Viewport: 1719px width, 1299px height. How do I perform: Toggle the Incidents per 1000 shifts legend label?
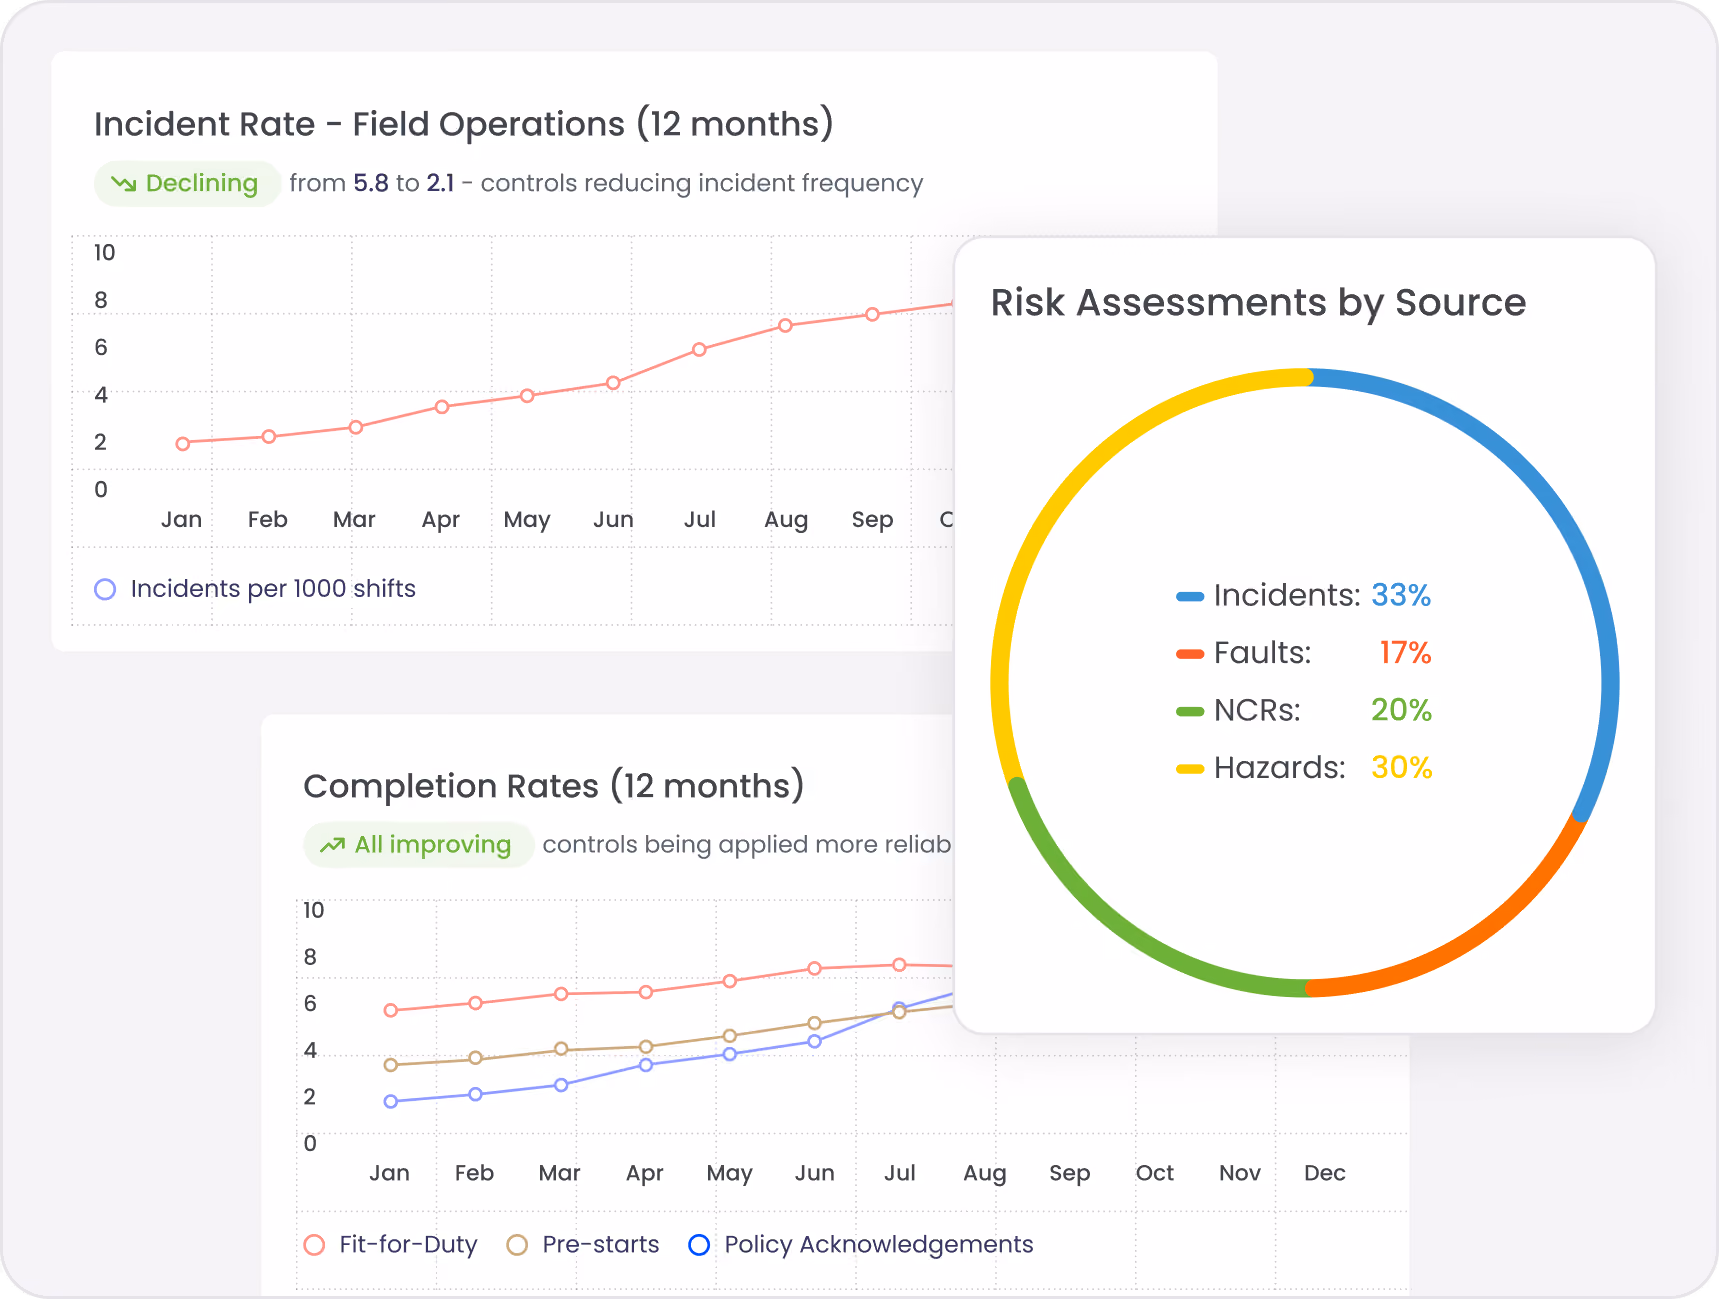(273, 589)
